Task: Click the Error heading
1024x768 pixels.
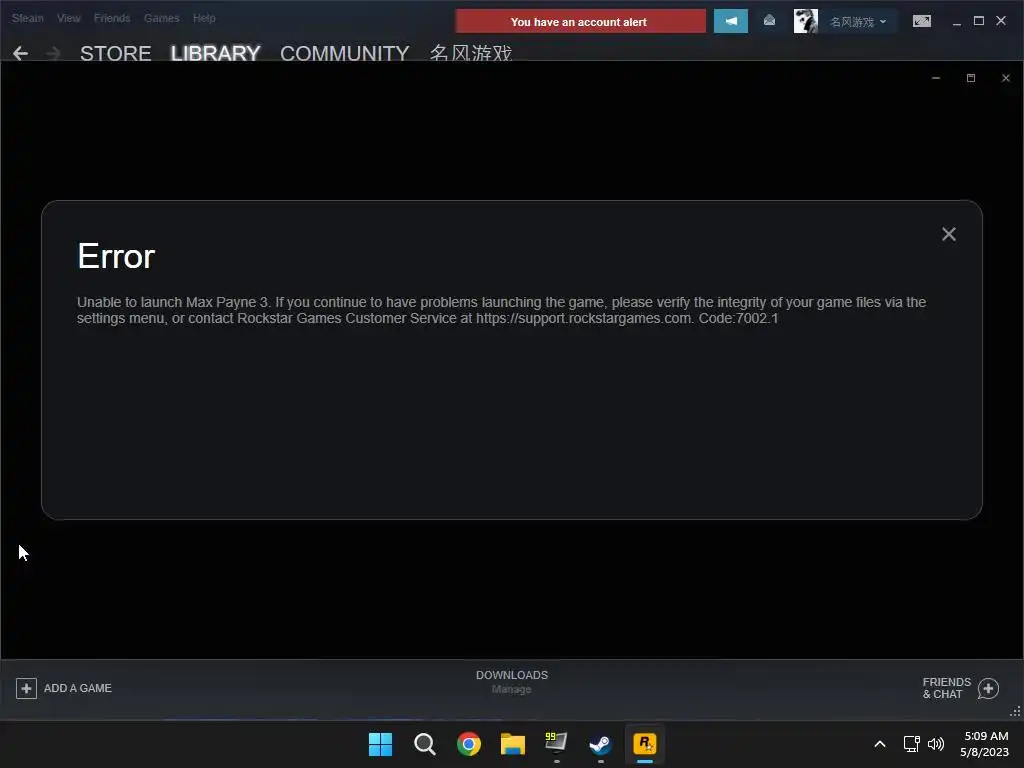Action: 116,256
